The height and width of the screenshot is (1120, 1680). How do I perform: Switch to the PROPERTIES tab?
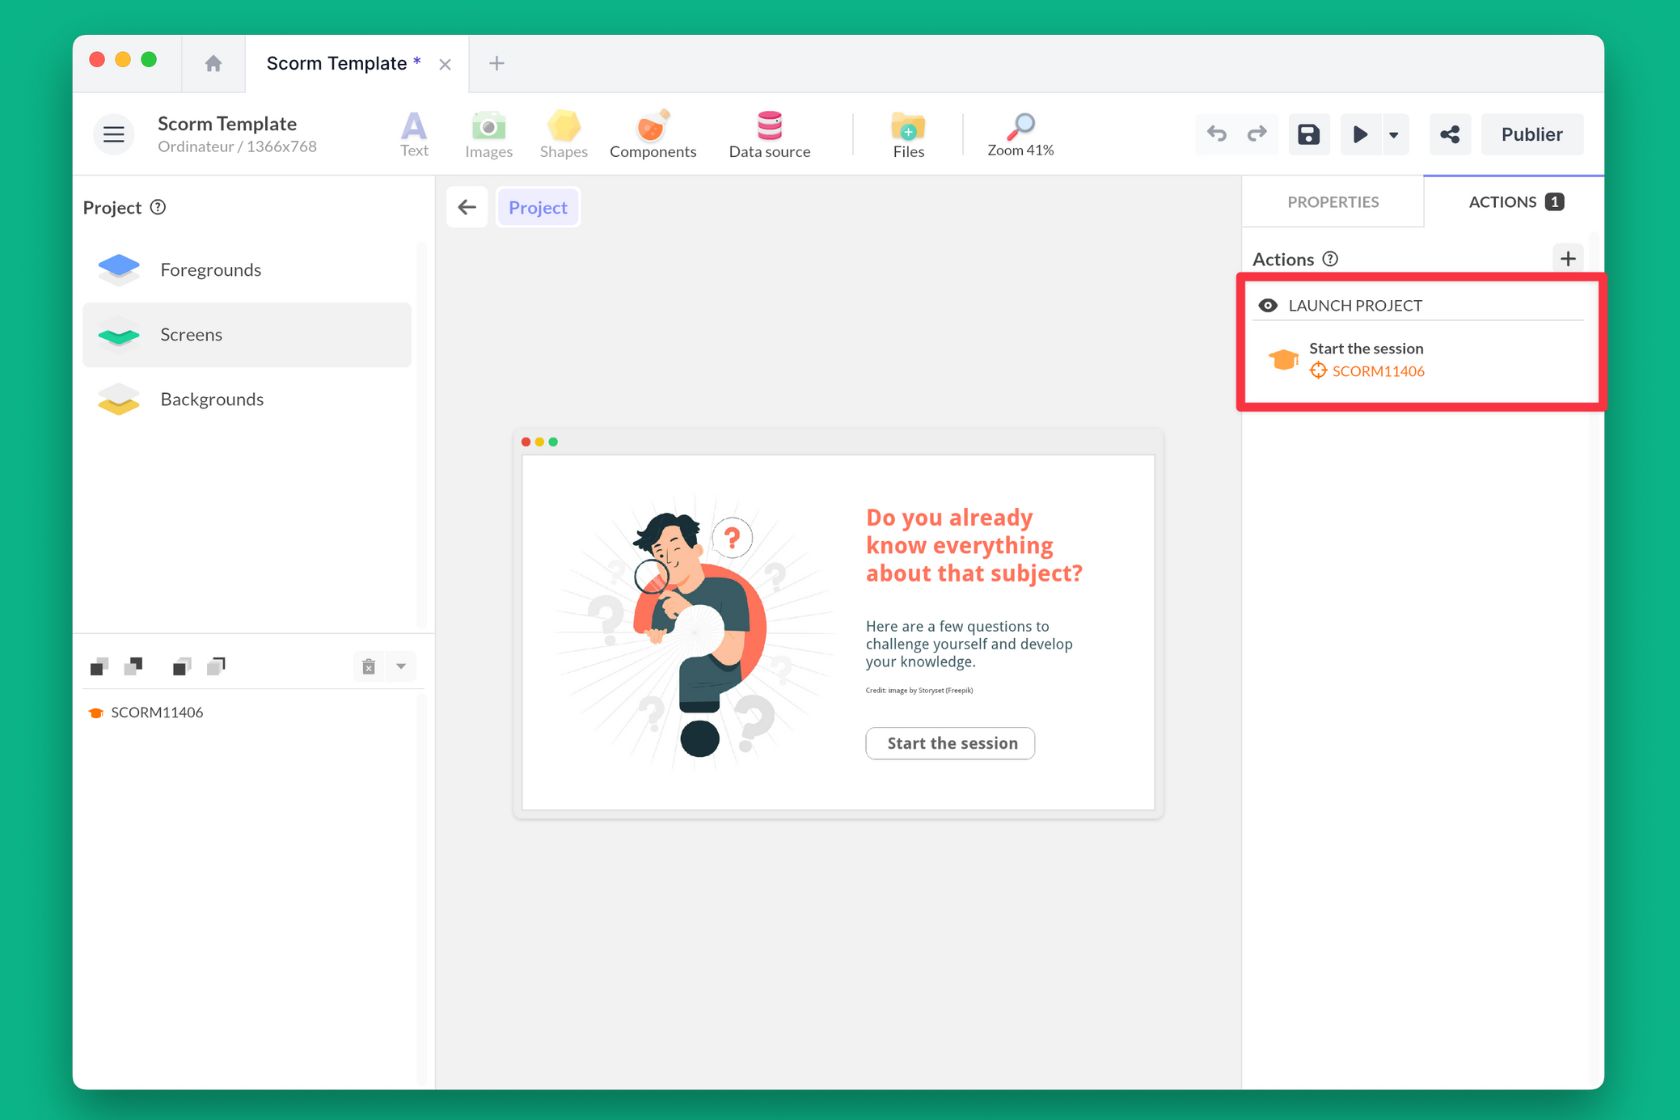(1332, 202)
